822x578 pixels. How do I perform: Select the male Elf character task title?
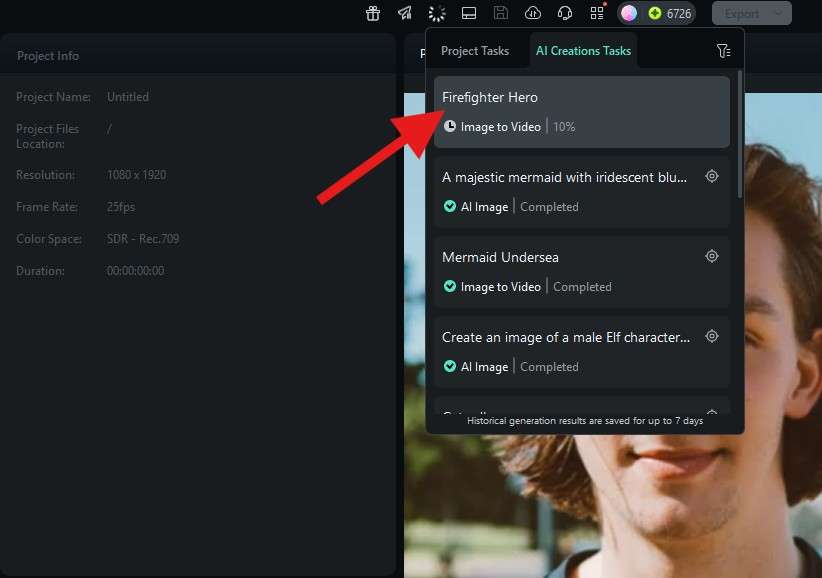[x=566, y=337]
